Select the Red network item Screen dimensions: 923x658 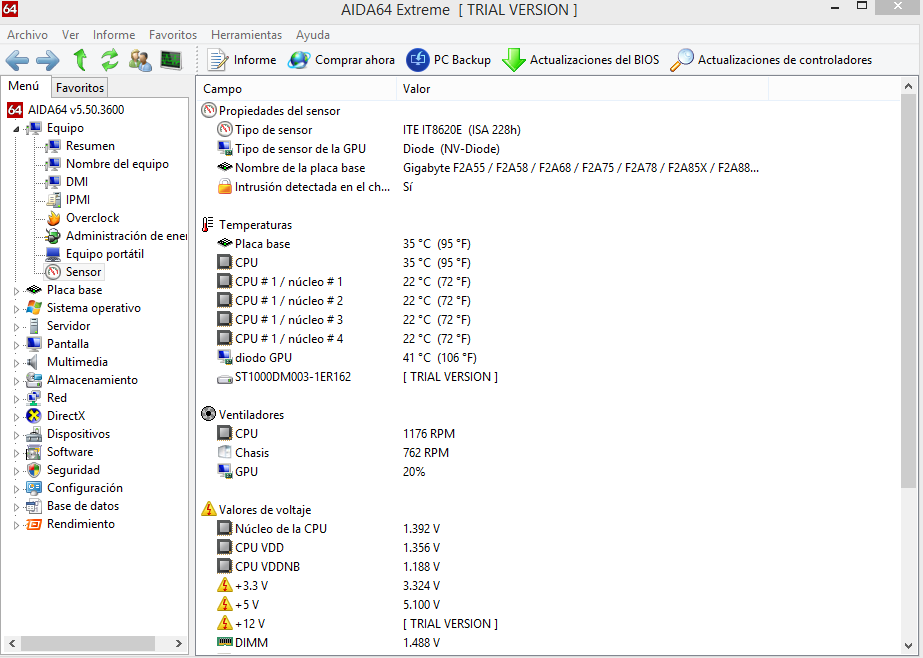(x=57, y=398)
